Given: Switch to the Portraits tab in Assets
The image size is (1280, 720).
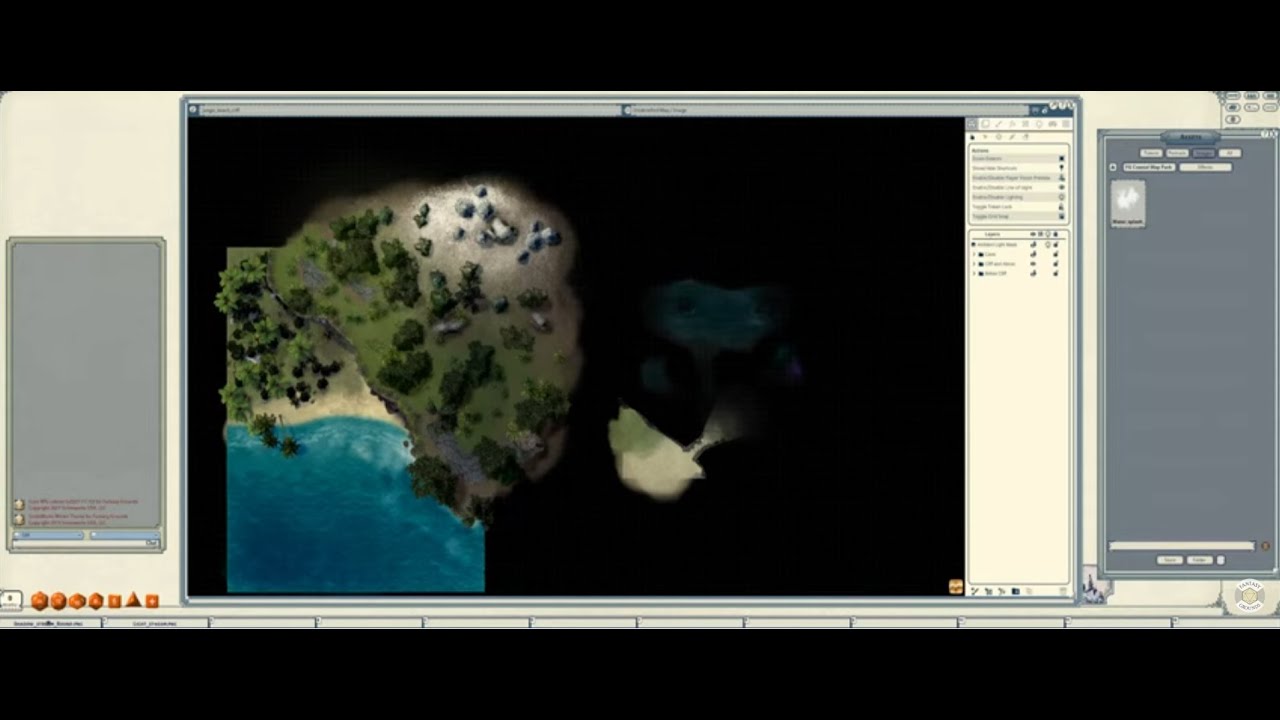Looking at the screenshot, I should click(1177, 153).
